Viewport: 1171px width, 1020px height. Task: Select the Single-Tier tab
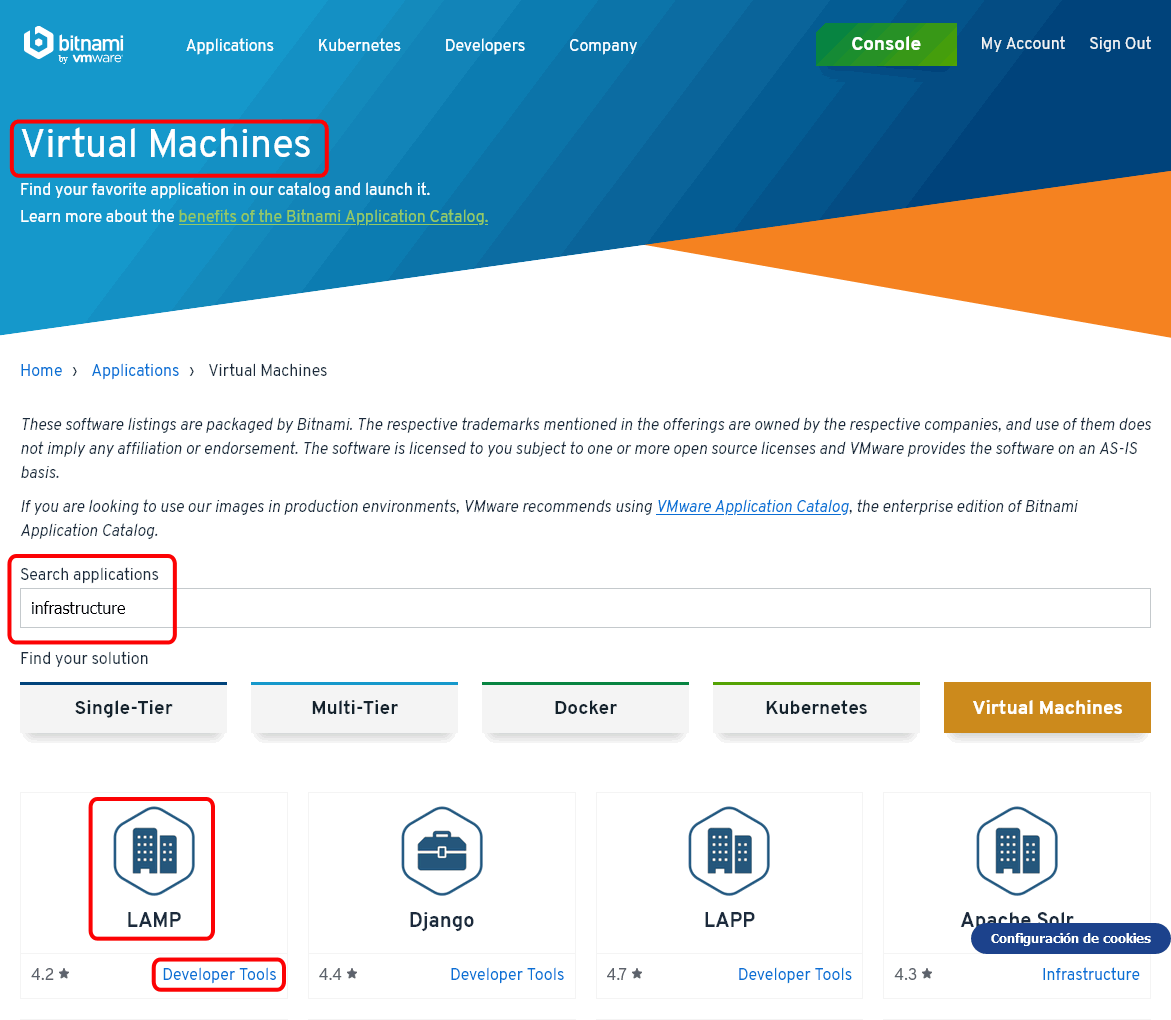click(x=123, y=707)
